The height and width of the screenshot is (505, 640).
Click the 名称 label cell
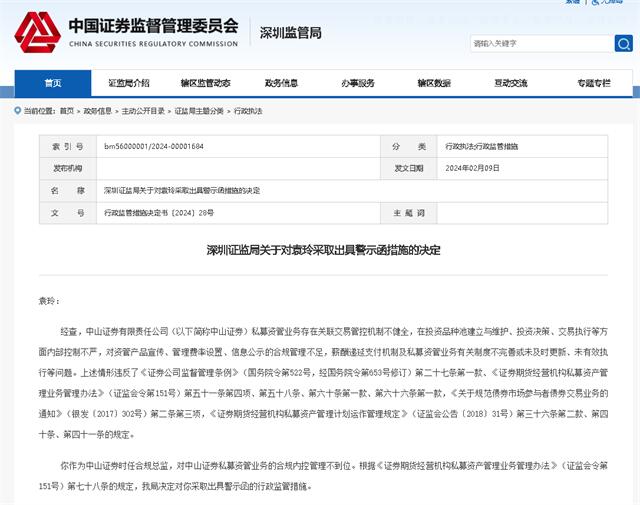coord(68,191)
